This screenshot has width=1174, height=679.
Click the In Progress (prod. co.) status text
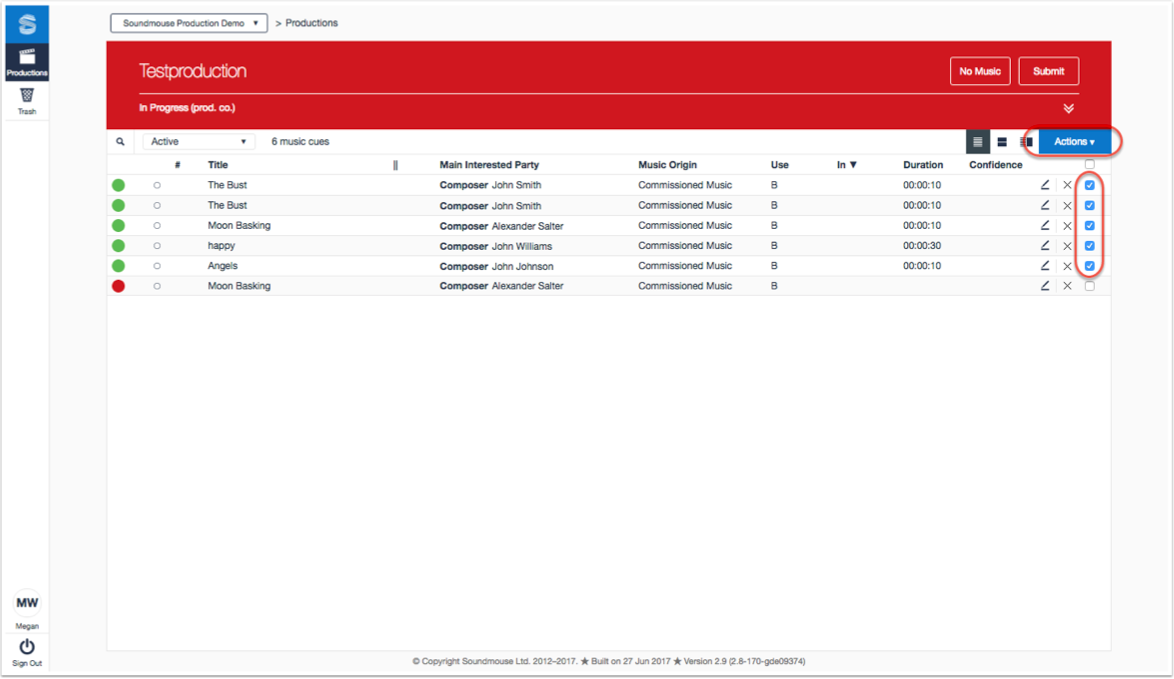coord(186,108)
